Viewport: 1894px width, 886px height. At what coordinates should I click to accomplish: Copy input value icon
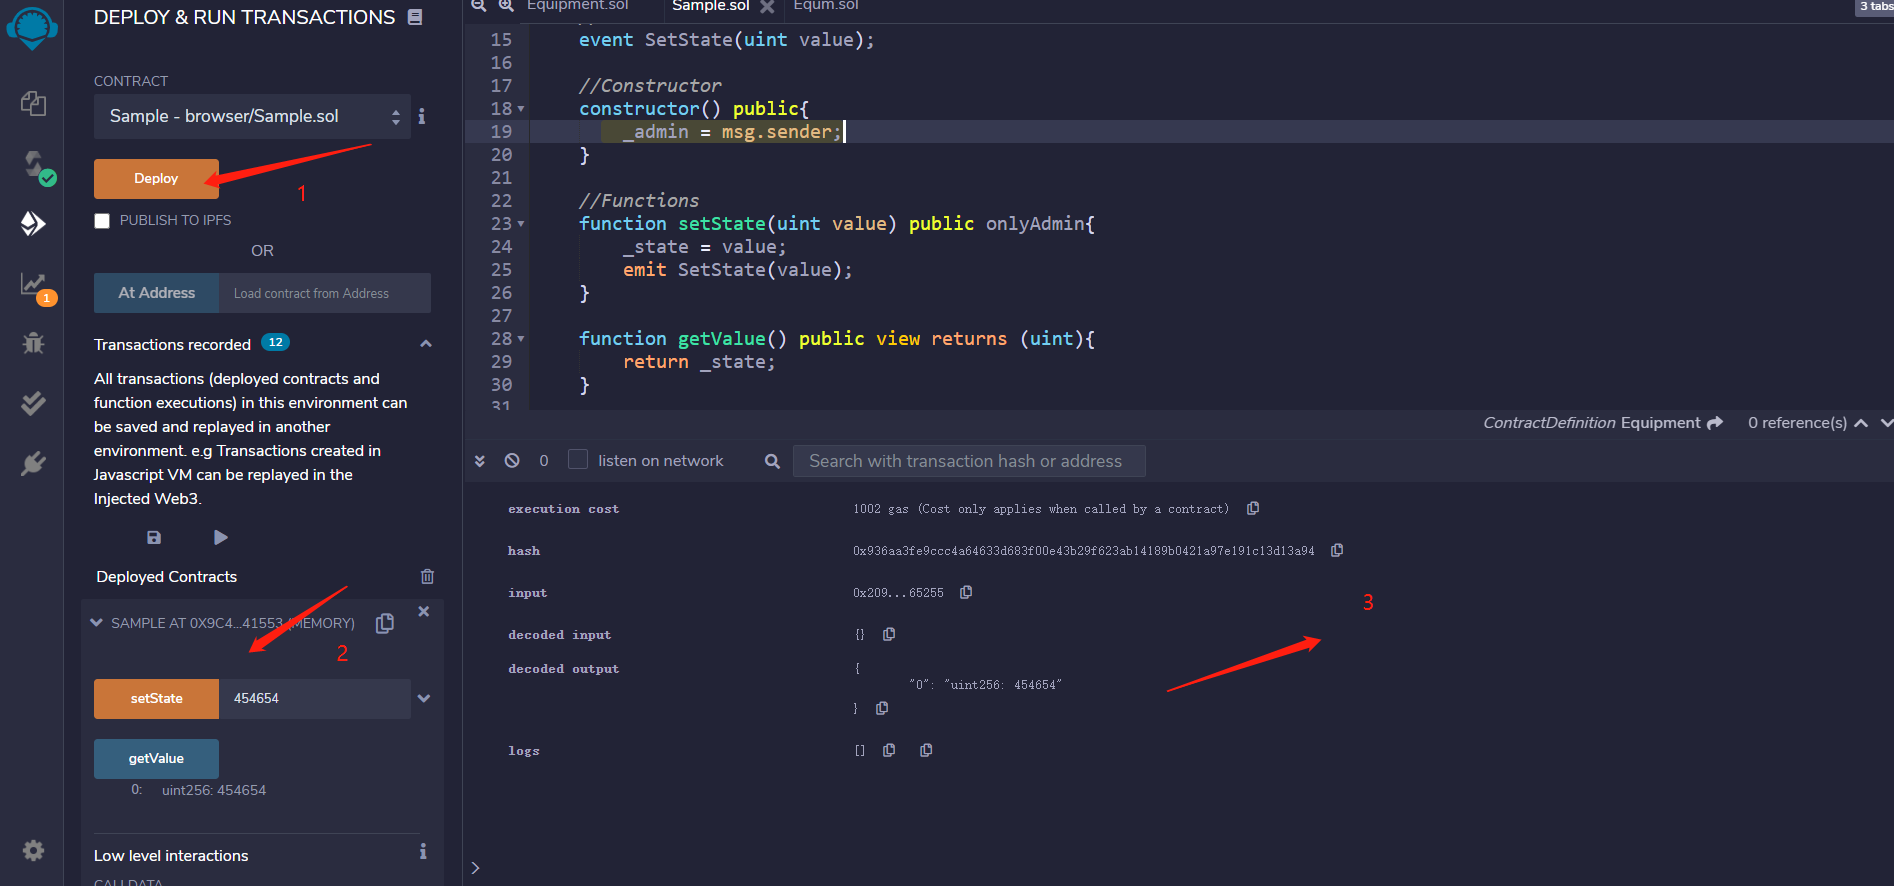click(966, 592)
